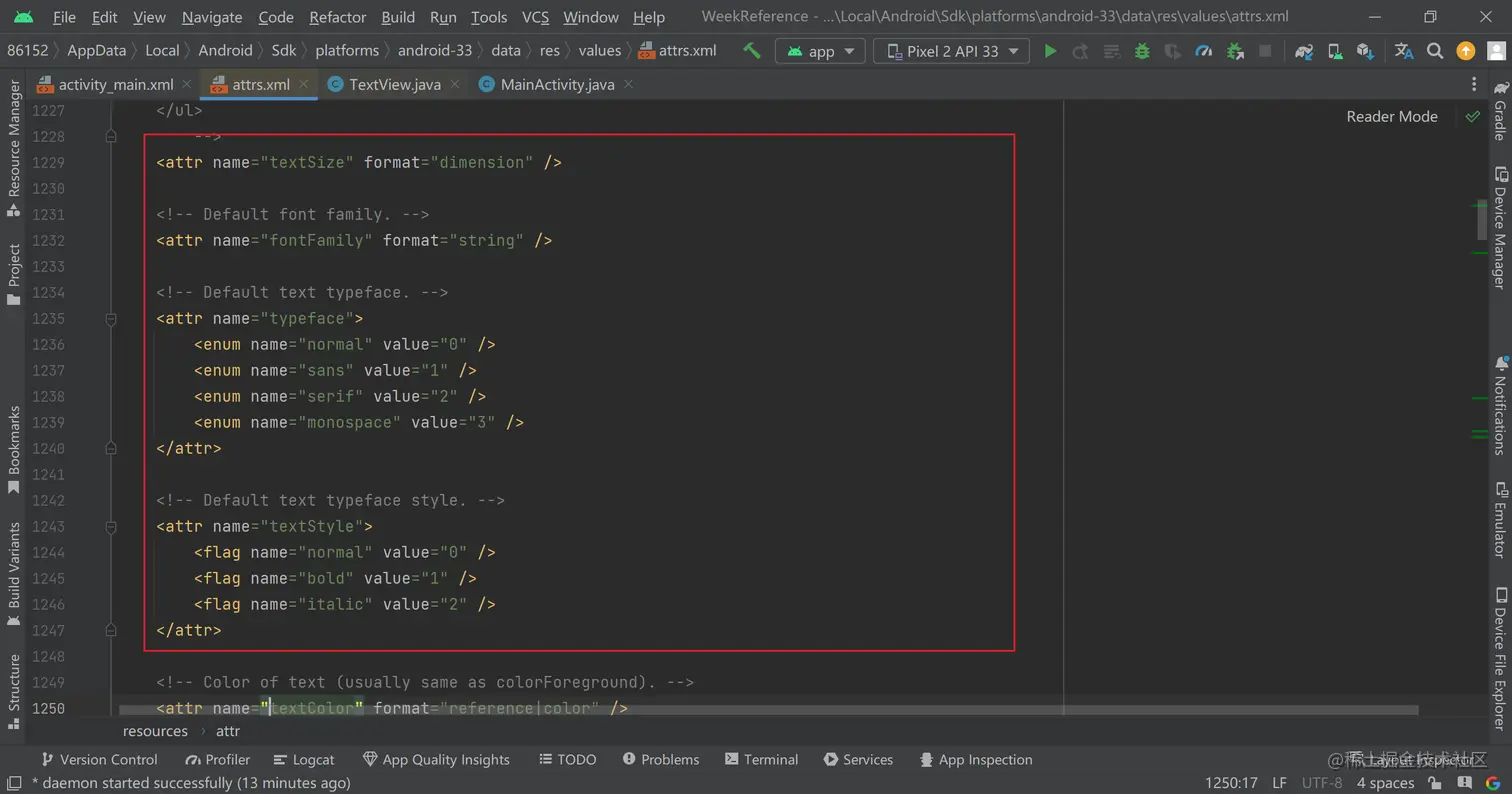The height and width of the screenshot is (794, 1512).
Task: Collapse the typeface attr block at line 1235
Action: (111, 318)
